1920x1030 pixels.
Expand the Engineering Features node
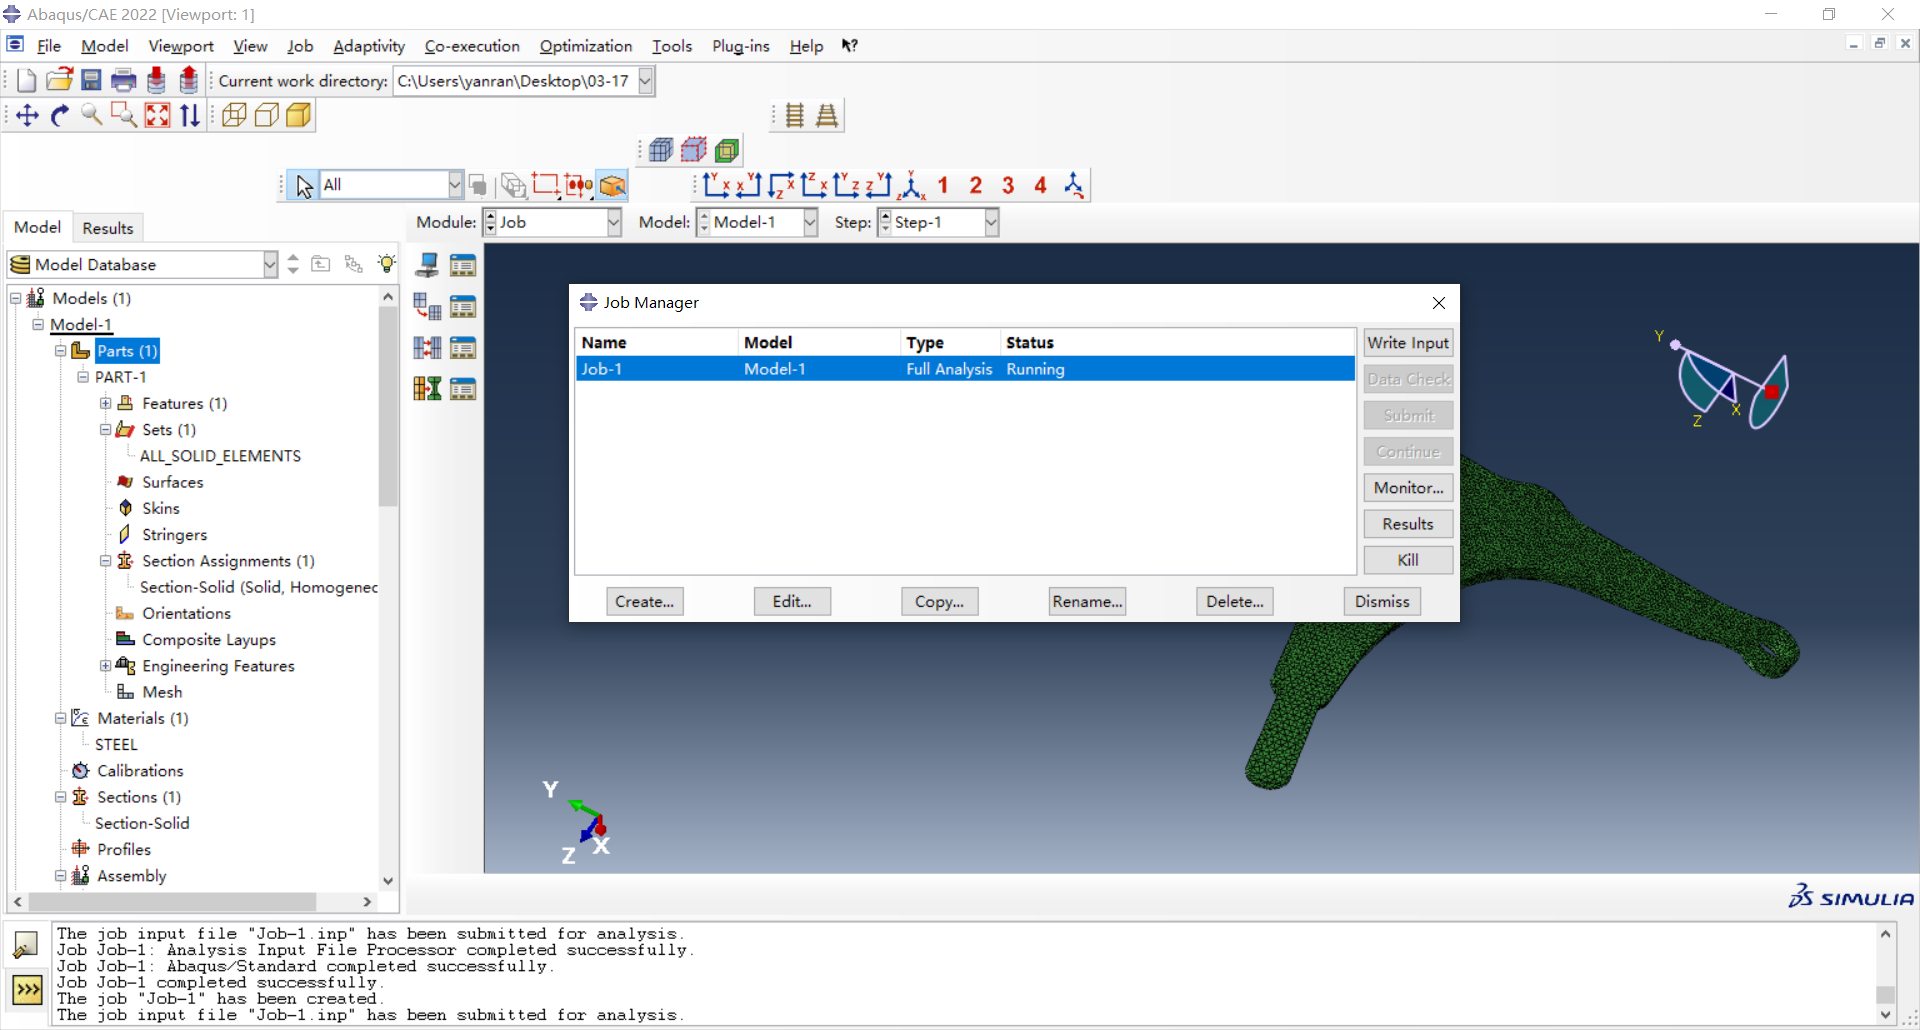(105, 666)
